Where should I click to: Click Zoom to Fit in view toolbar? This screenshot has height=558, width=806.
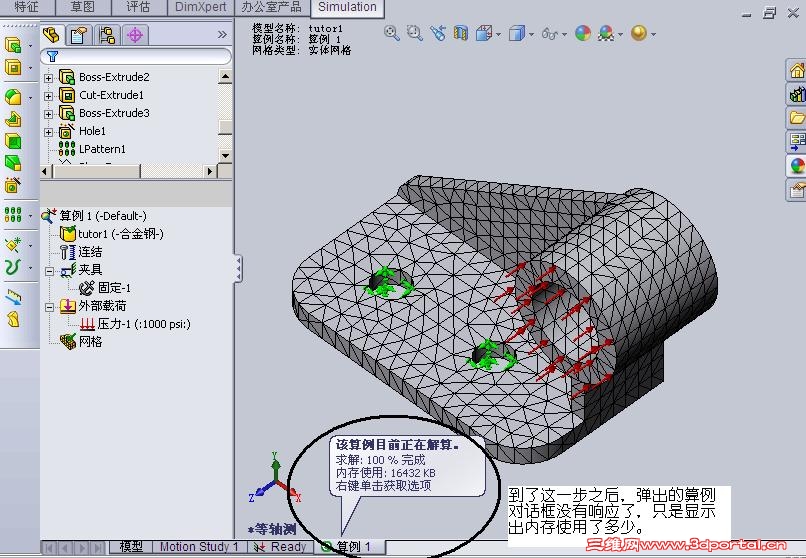(392, 33)
